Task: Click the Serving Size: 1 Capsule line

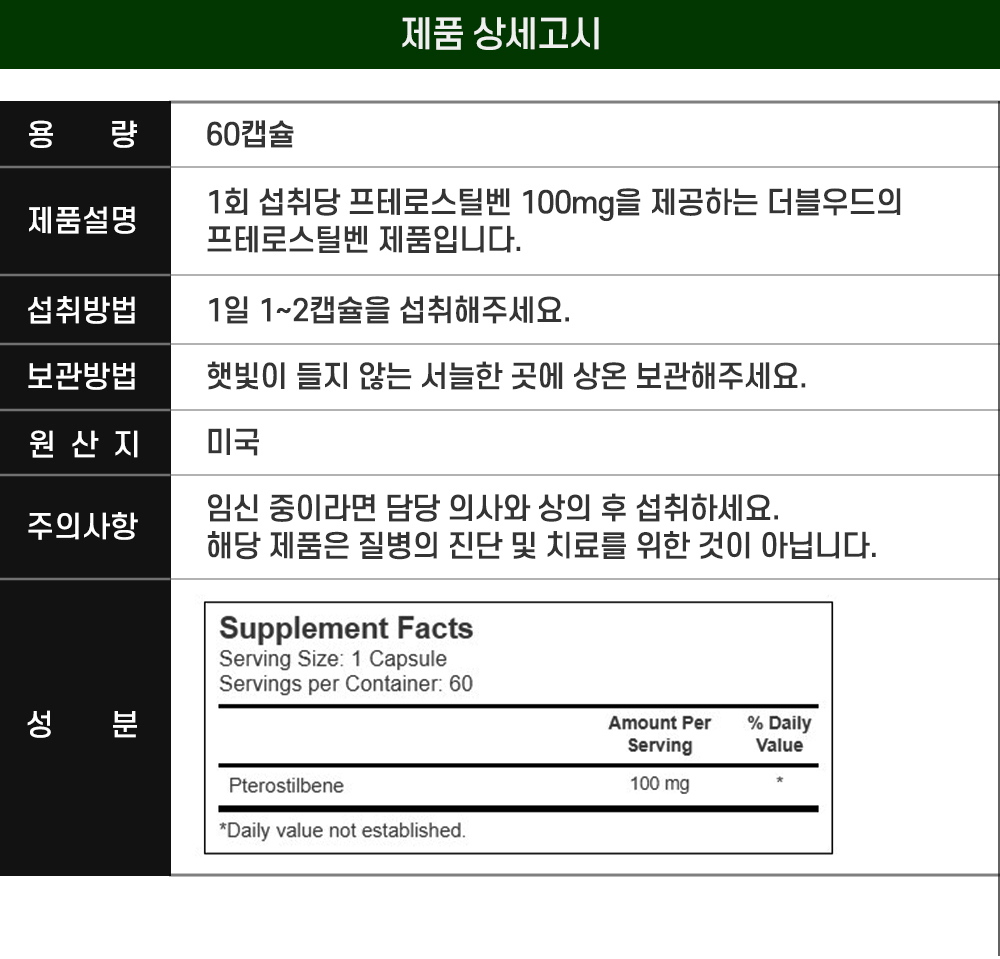Action: coord(333,659)
